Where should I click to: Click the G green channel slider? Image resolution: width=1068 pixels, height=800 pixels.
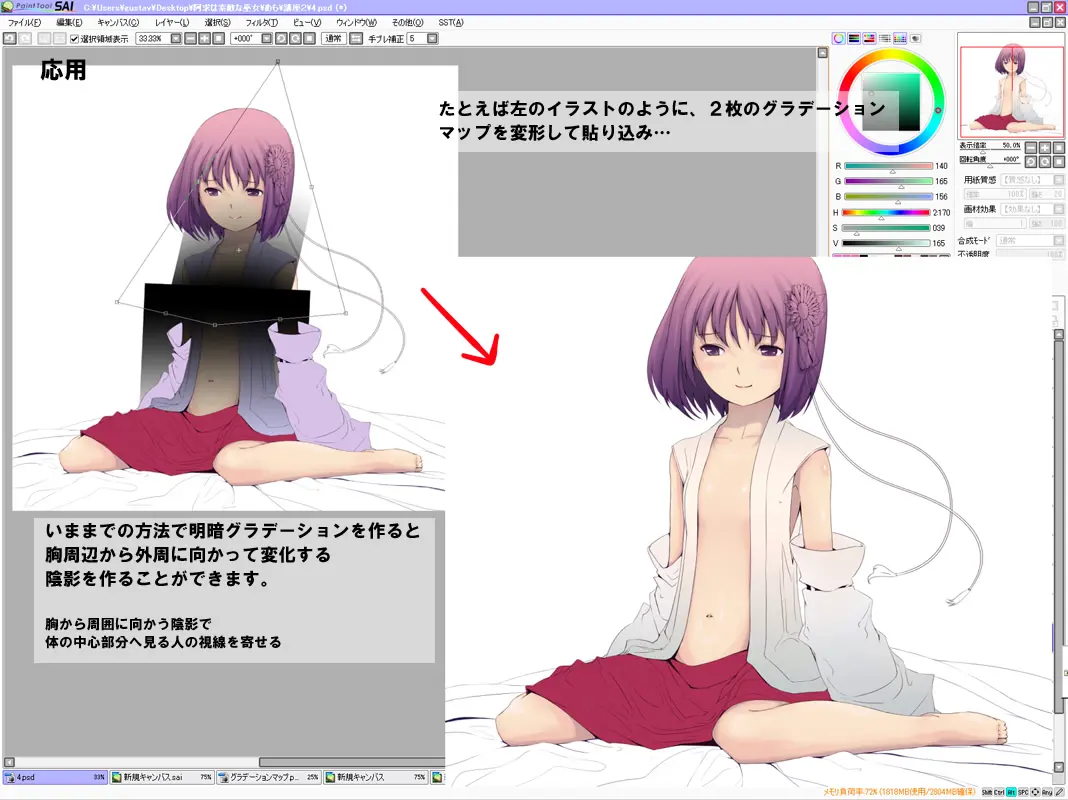(x=888, y=181)
